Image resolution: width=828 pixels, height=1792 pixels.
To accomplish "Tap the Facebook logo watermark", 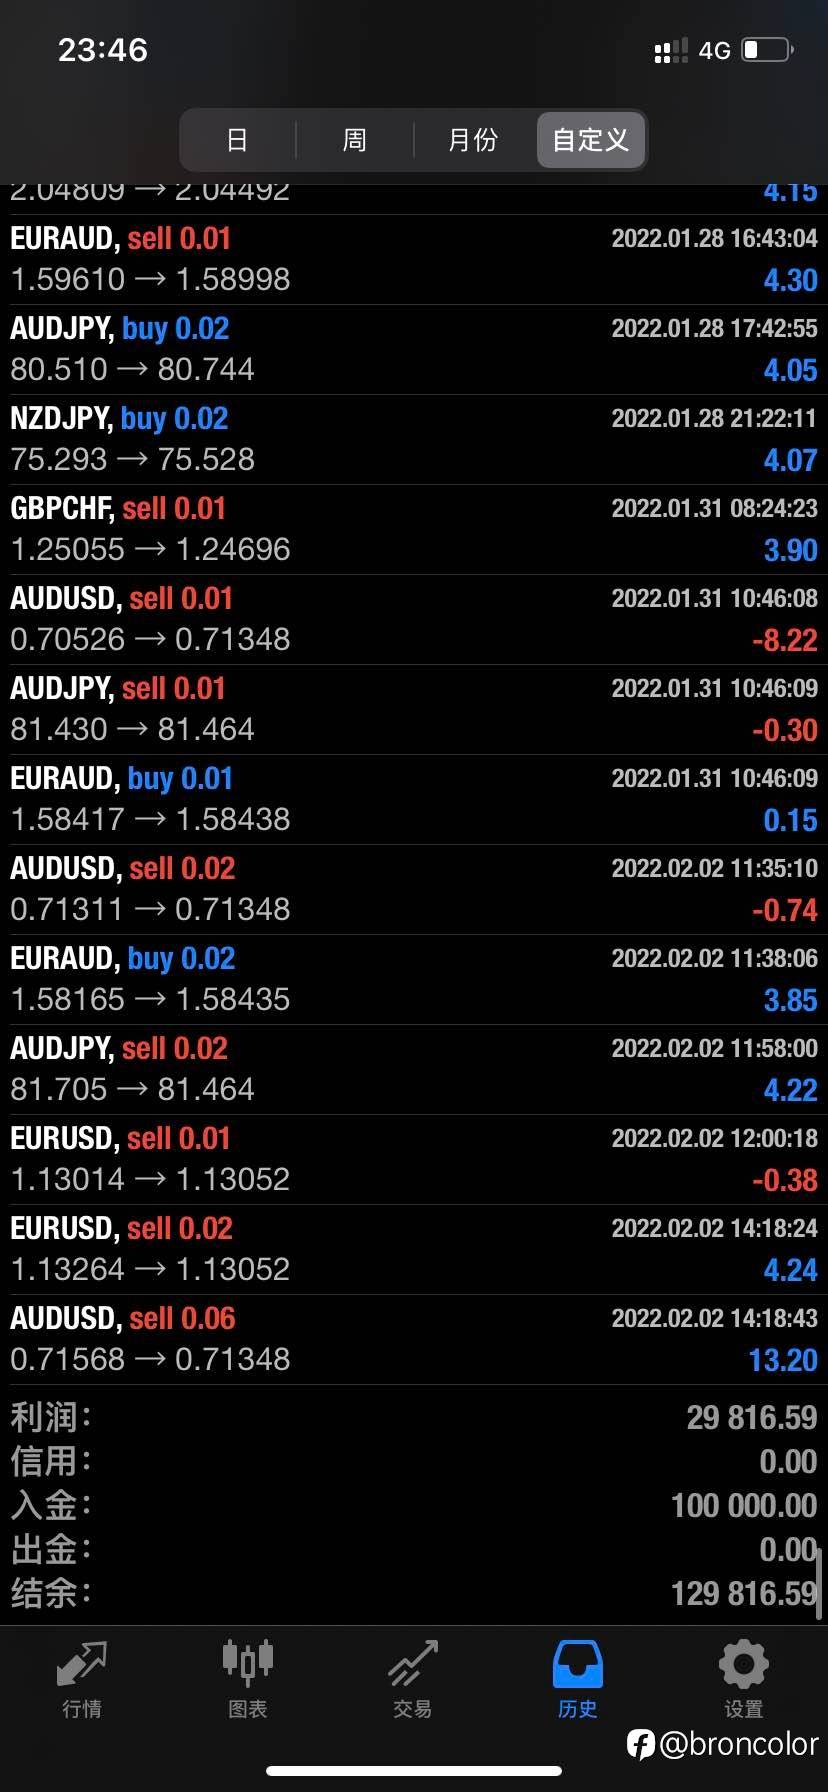I will click(x=641, y=1745).
